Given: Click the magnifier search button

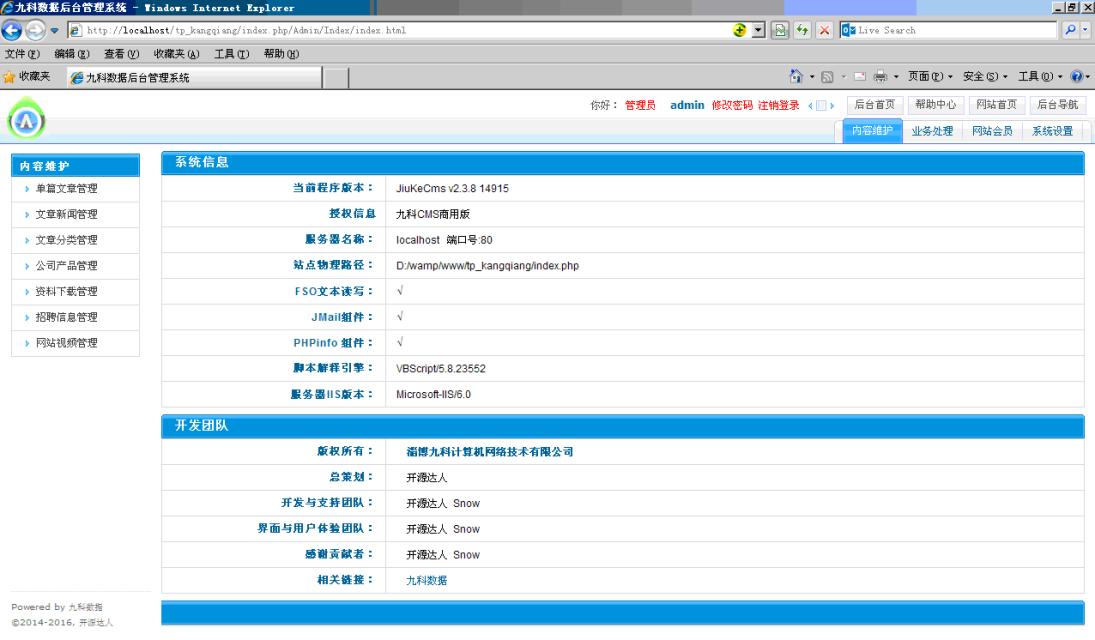Looking at the screenshot, I should [x=1070, y=30].
